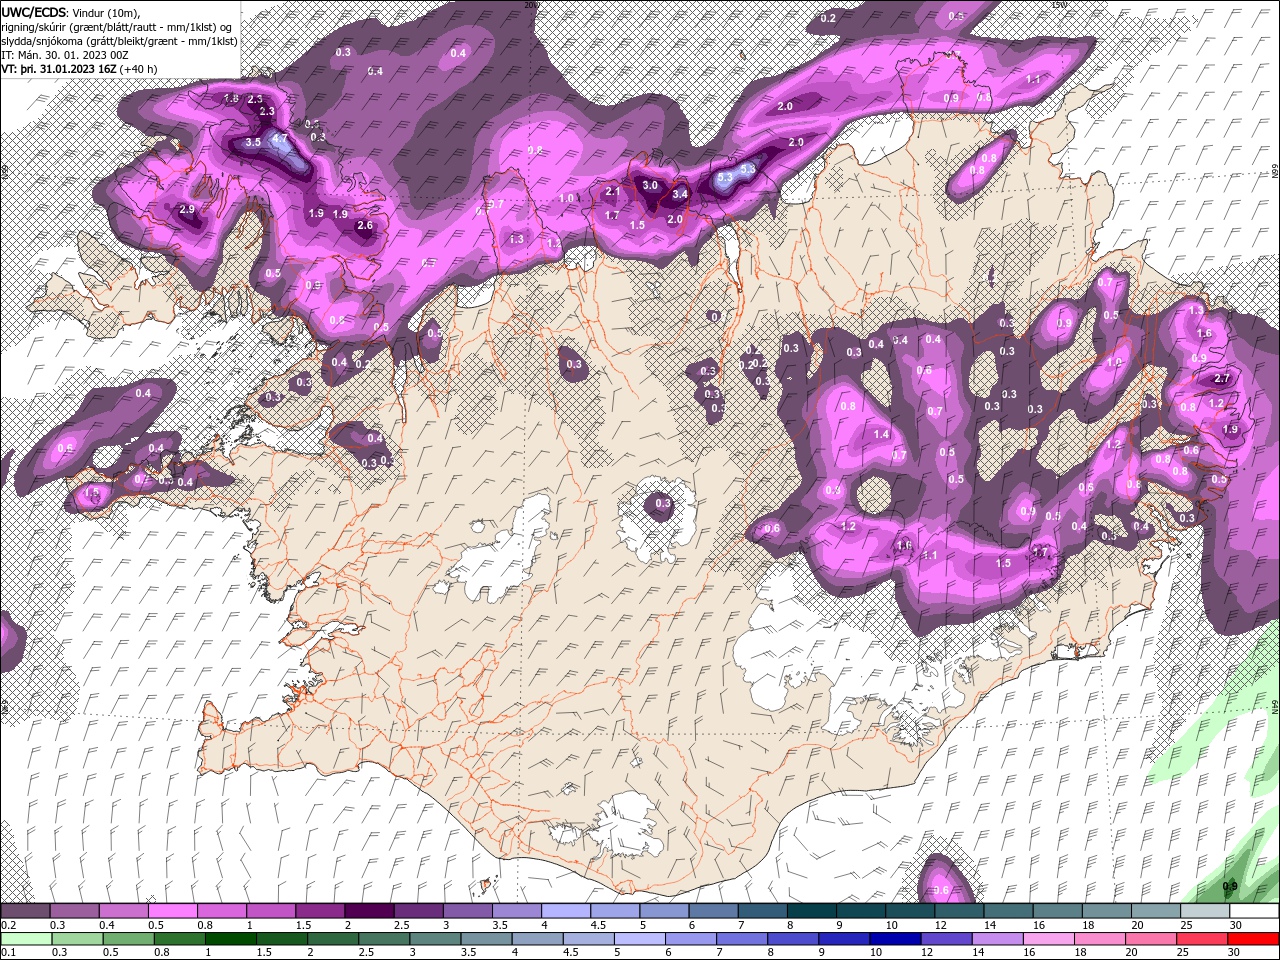This screenshot has height=960, width=1280.
Task: Pick bottom legend swatch between 5 and 6
Action: click(640, 938)
